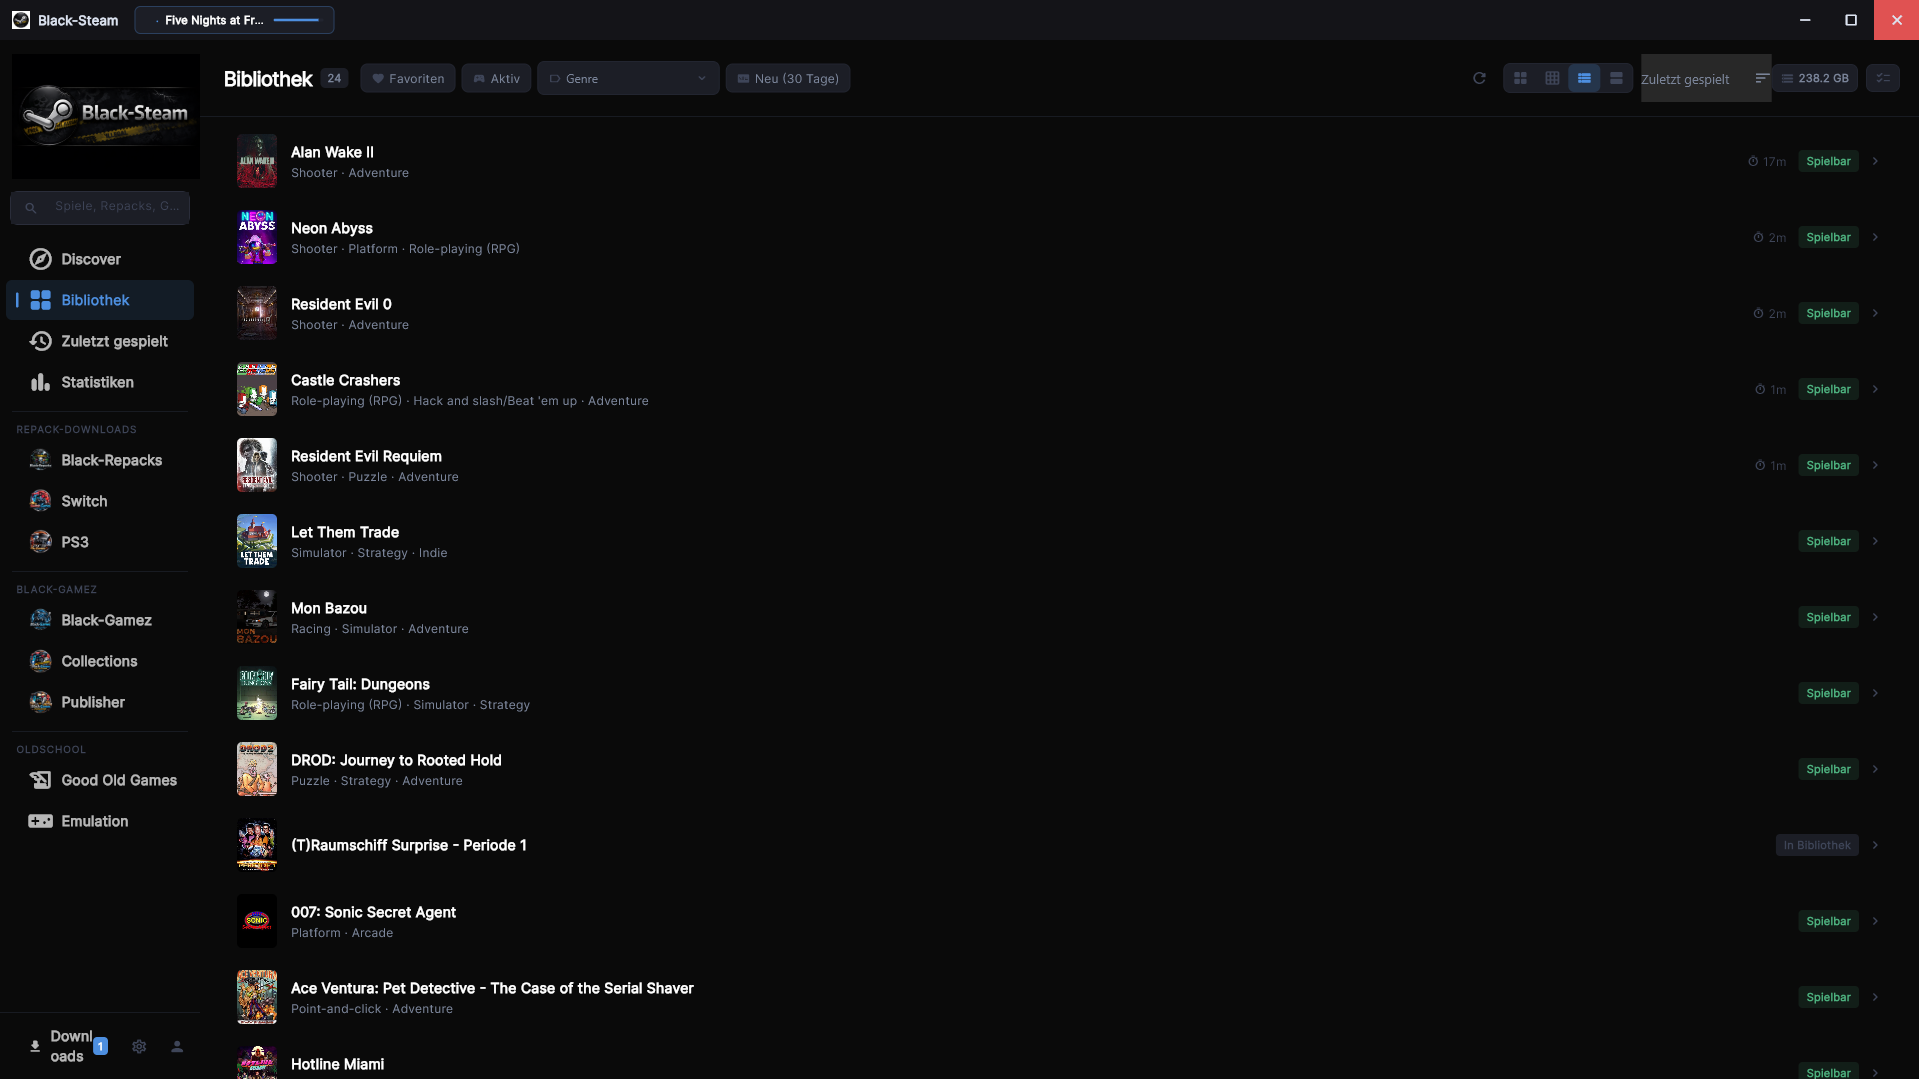Go to Bibliothek in sidebar
Viewport: 1919px width, 1079px height.
[100, 300]
